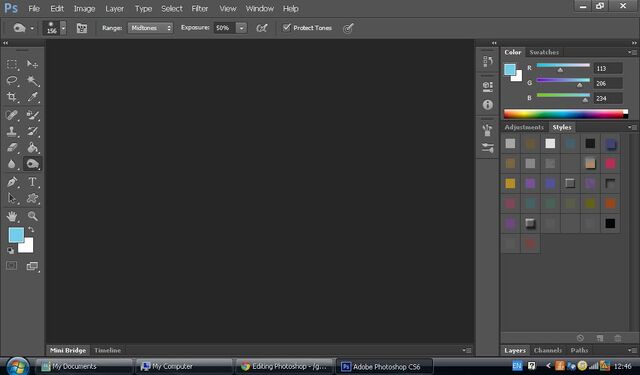Click the B value field 234
Viewport: 640px width, 375px height.
(608, 98)
